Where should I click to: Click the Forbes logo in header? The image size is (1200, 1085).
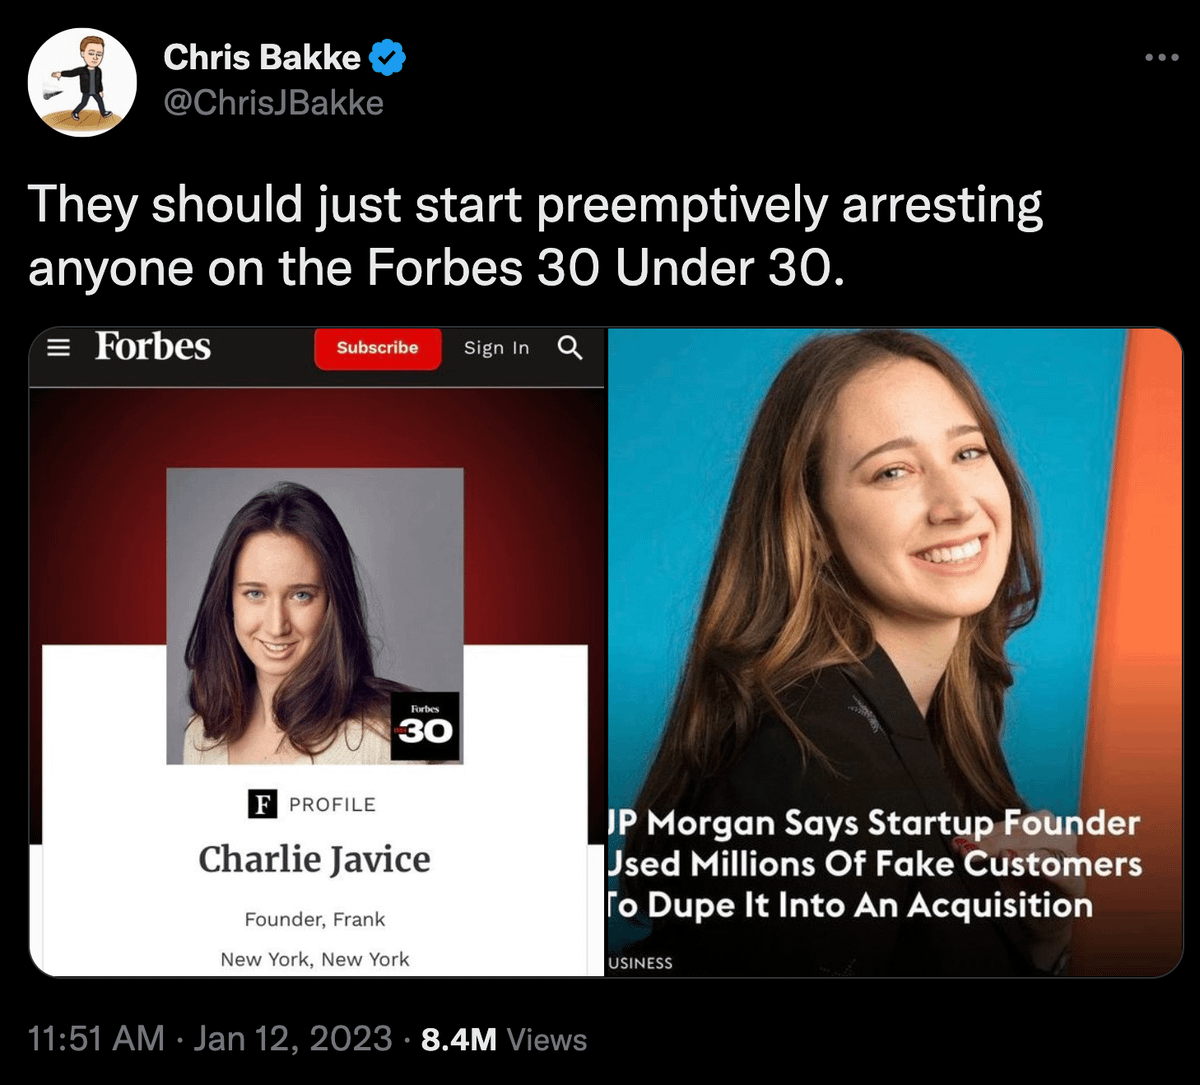(x=153, y=347)
